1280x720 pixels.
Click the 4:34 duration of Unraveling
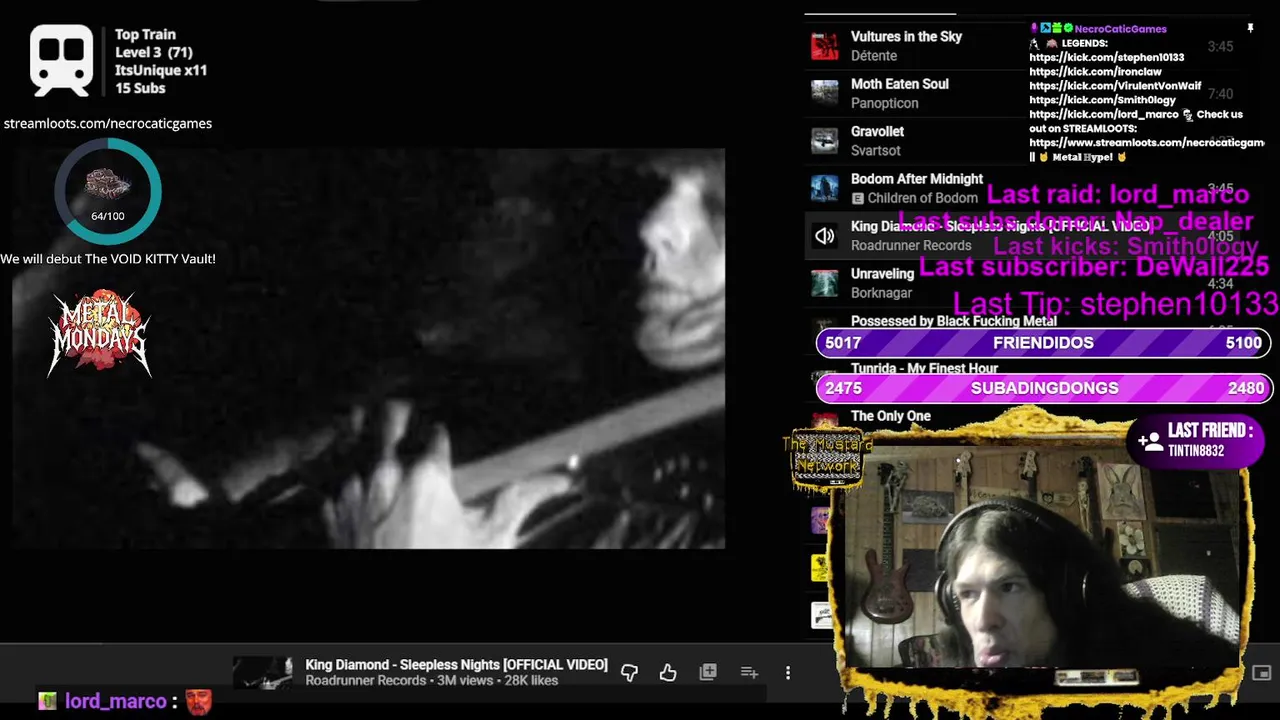tap(1220, 284)
